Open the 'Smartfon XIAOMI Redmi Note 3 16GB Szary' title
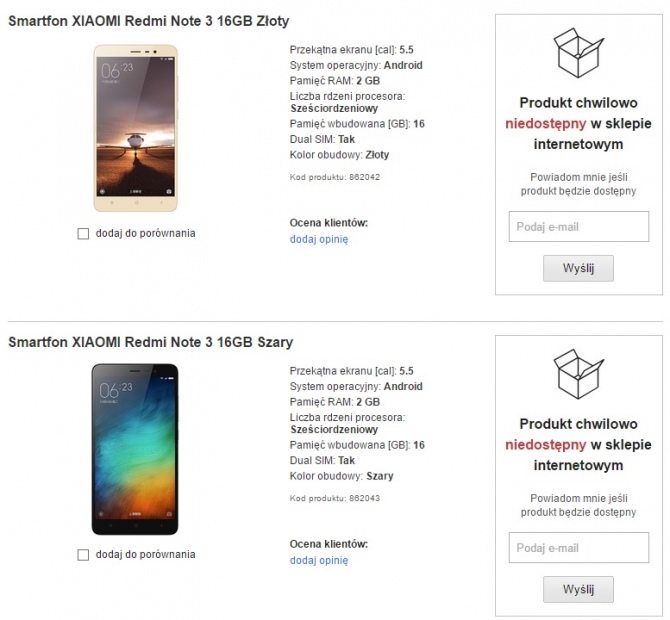This screenshot has height=620, width=670. [x=150, y=342]
